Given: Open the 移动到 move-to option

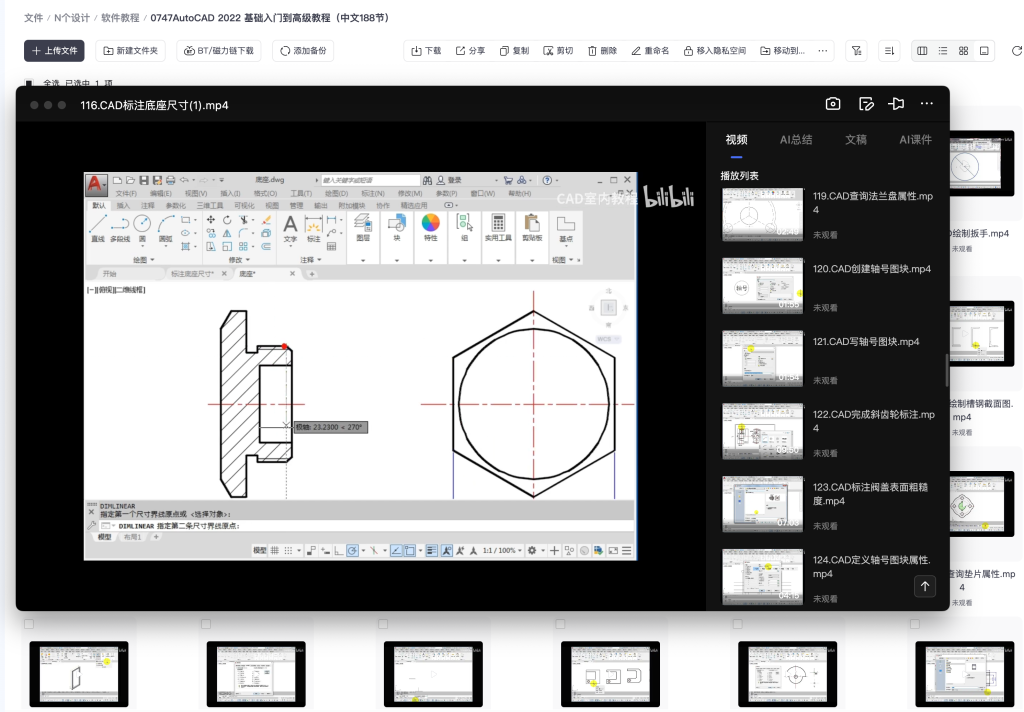Looking at the screenshot, I should point(782,51).
